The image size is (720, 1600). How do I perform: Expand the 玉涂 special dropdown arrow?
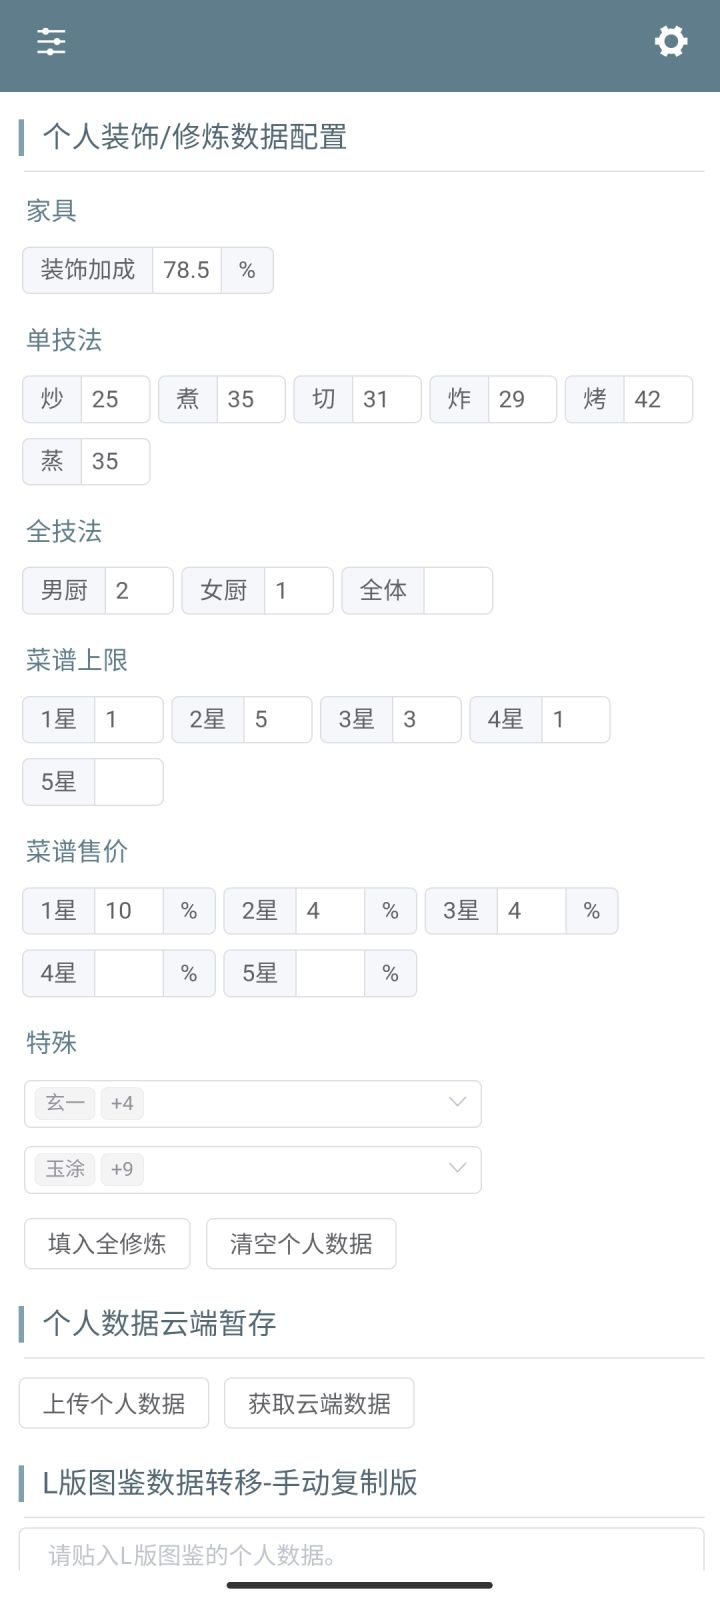[457, 1168]
